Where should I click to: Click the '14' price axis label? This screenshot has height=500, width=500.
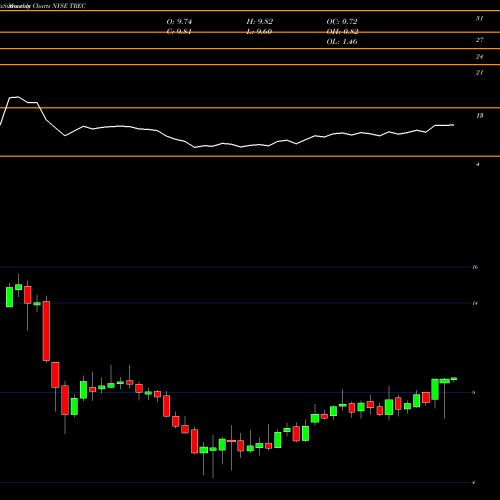tap(475, 303)
